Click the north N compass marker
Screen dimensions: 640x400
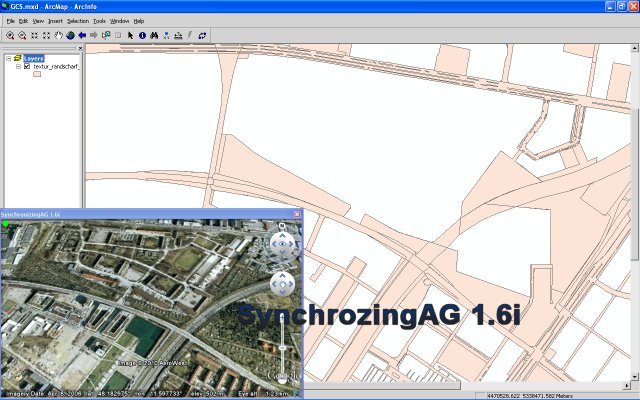click(x=282, y=226)
